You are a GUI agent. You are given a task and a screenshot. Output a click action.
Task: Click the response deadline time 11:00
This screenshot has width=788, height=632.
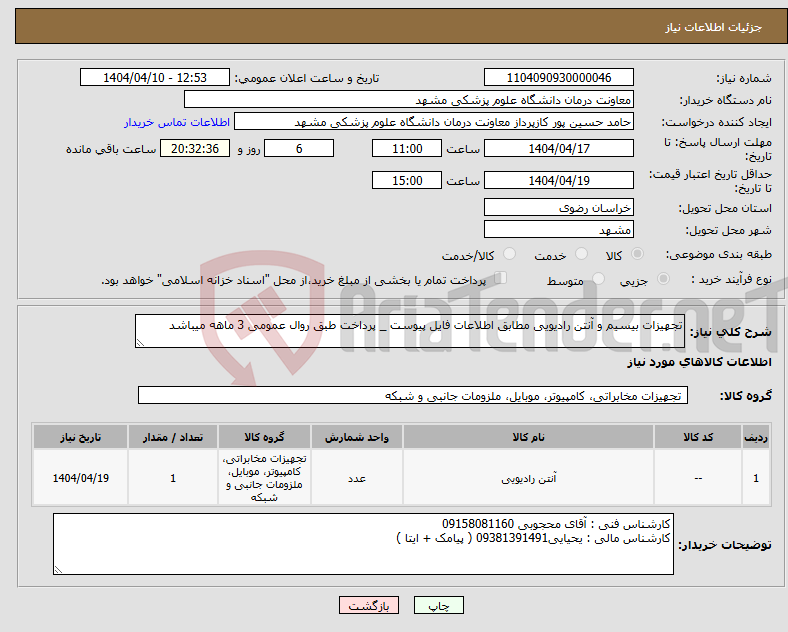tap(407, 148)
